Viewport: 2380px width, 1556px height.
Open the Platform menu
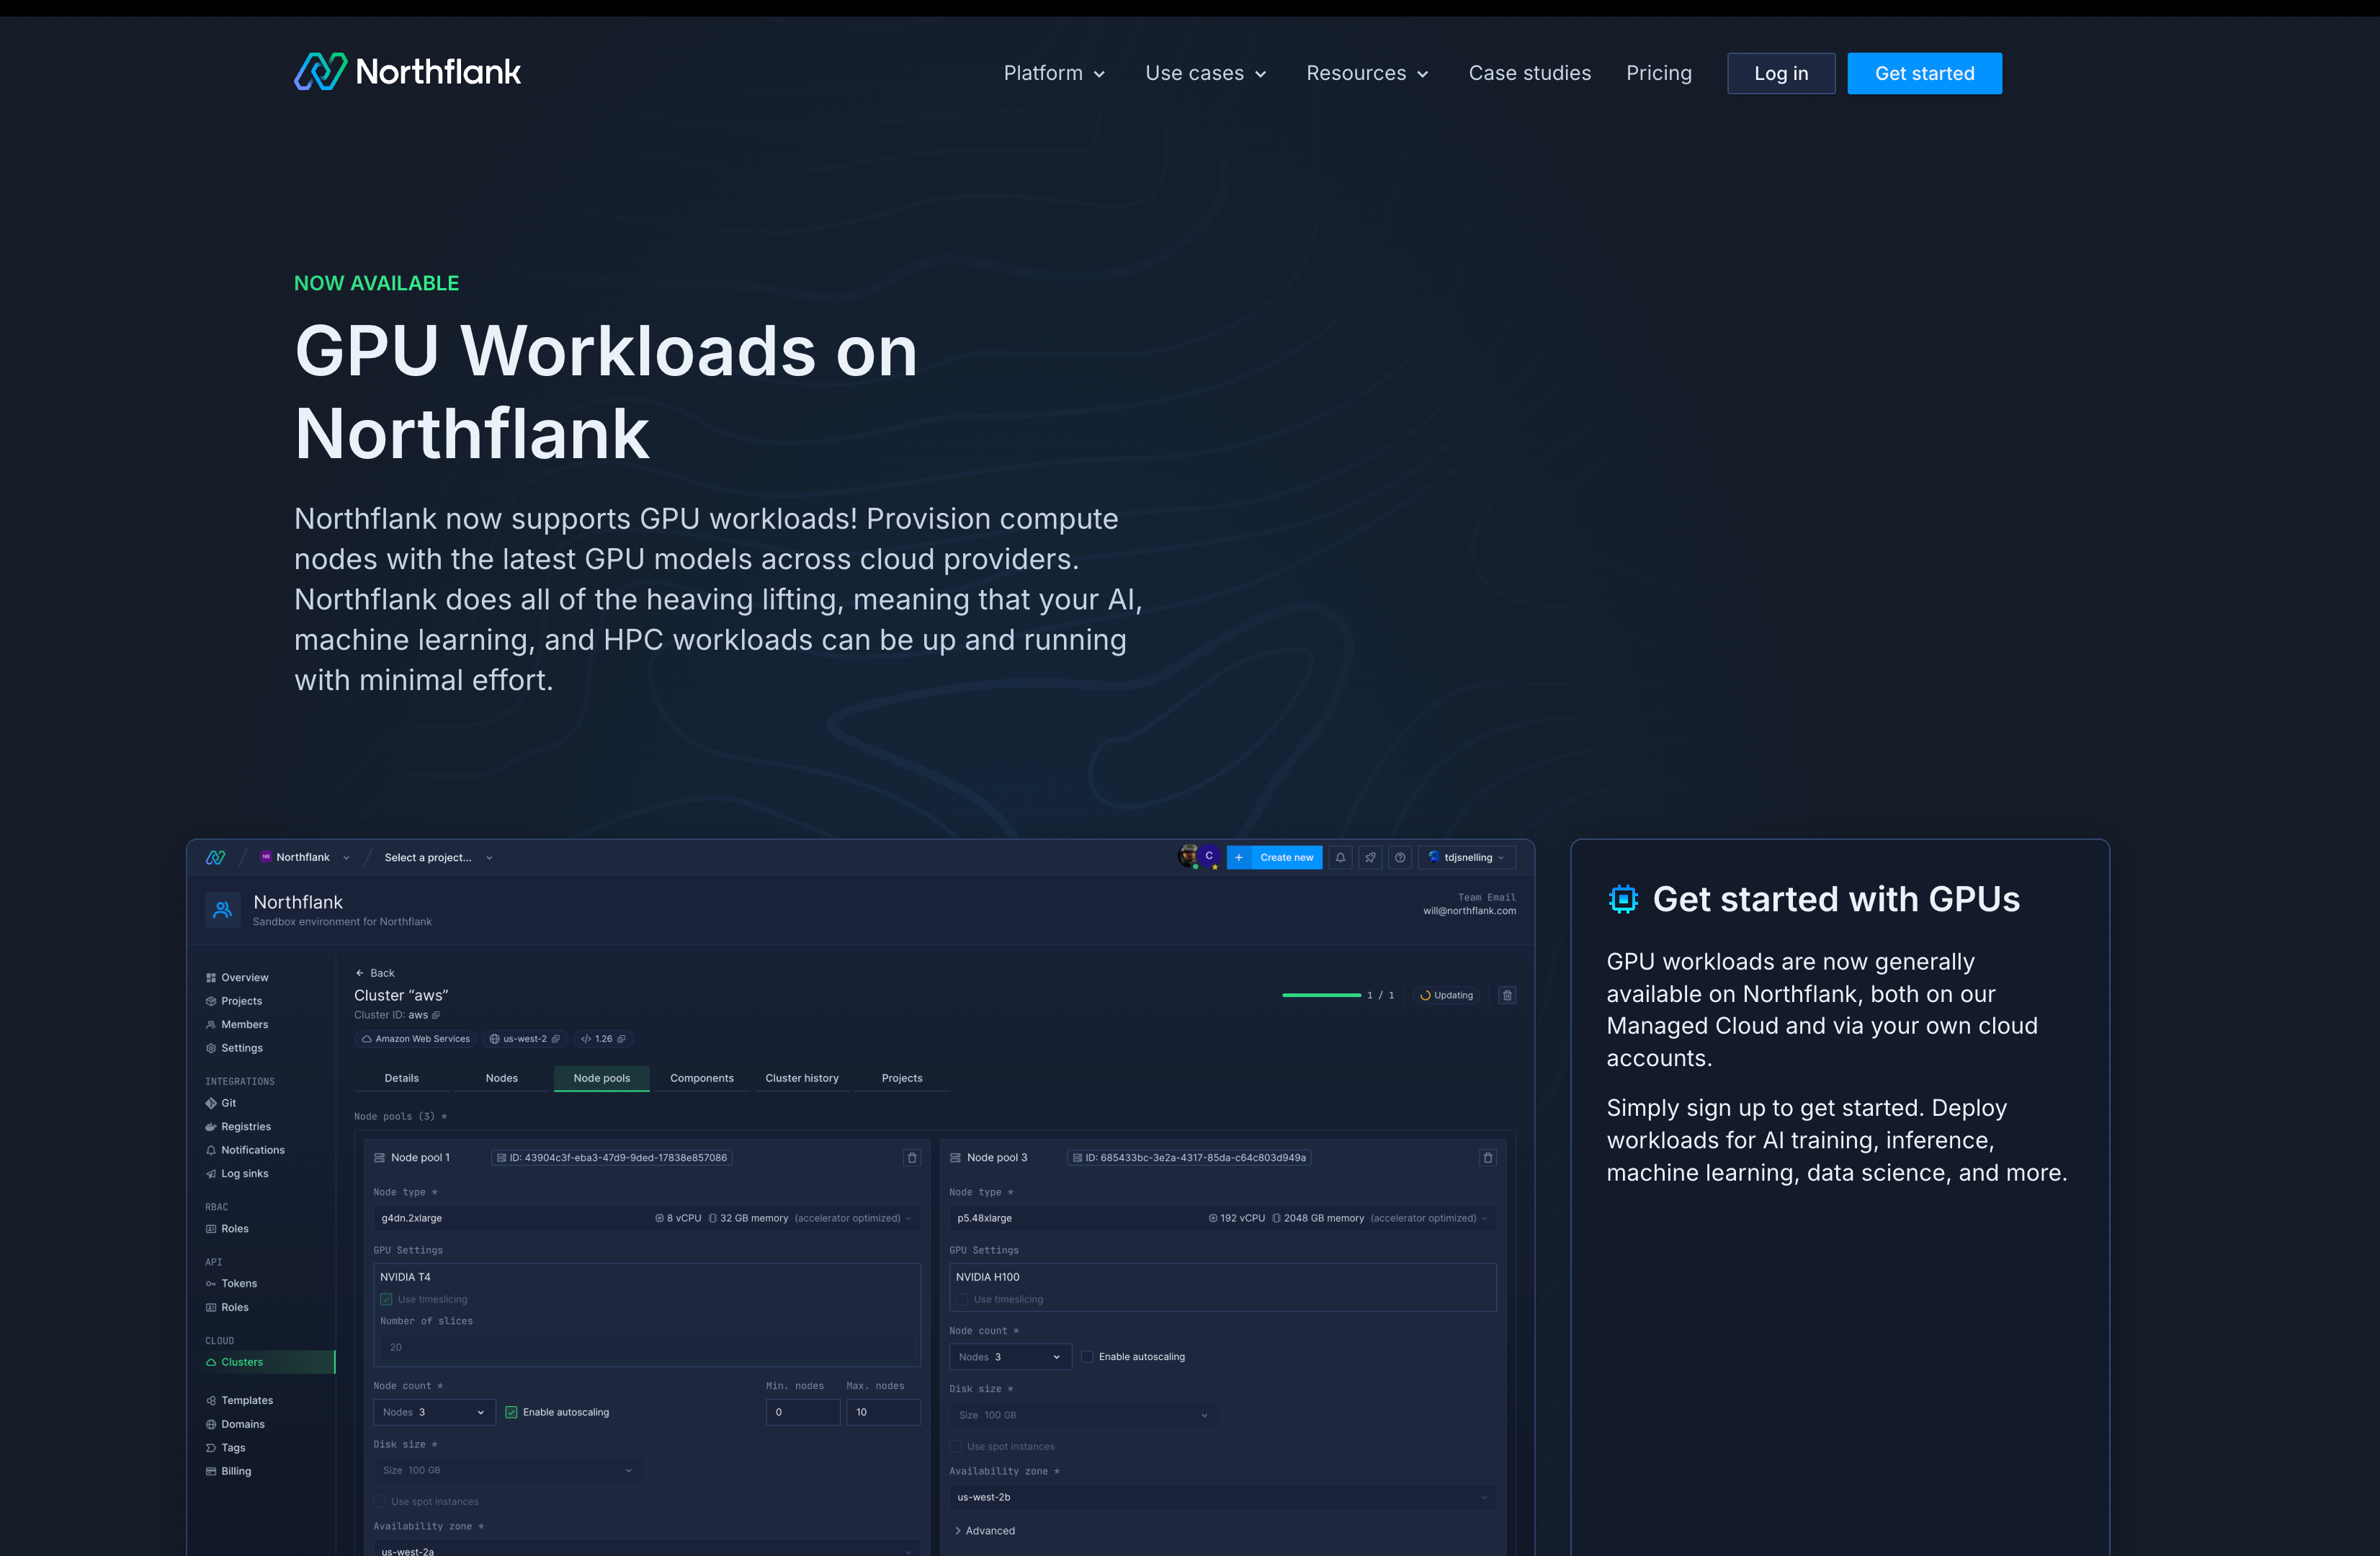point(1054,73)
